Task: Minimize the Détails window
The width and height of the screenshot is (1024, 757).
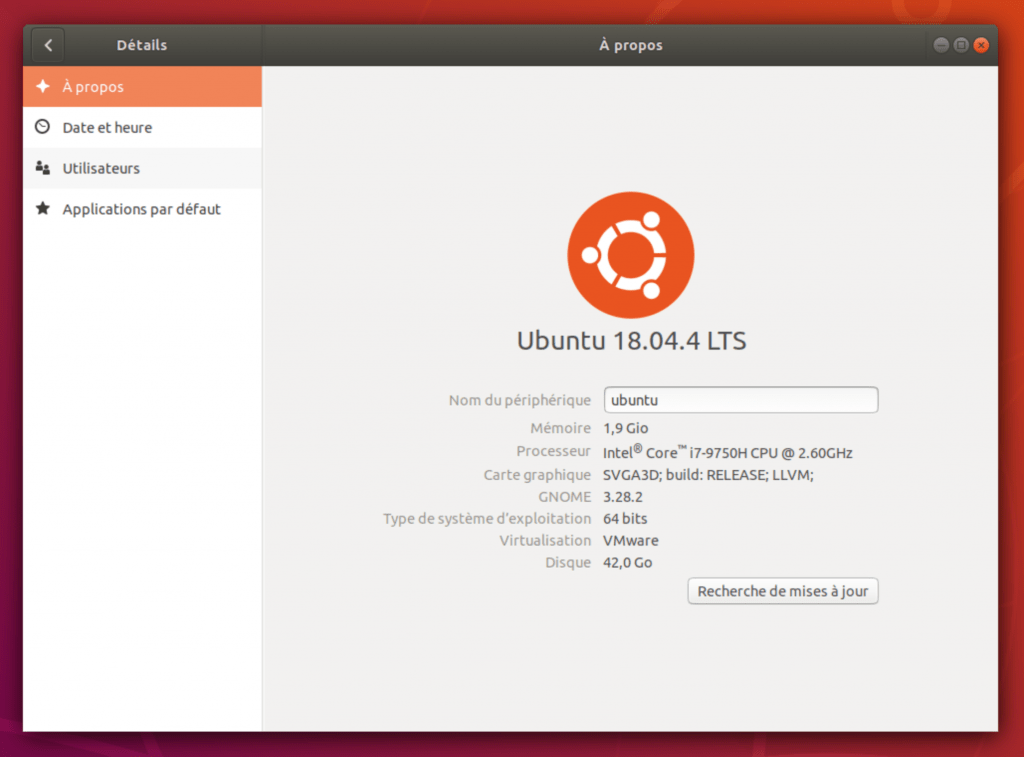Action: pos(940,45)
